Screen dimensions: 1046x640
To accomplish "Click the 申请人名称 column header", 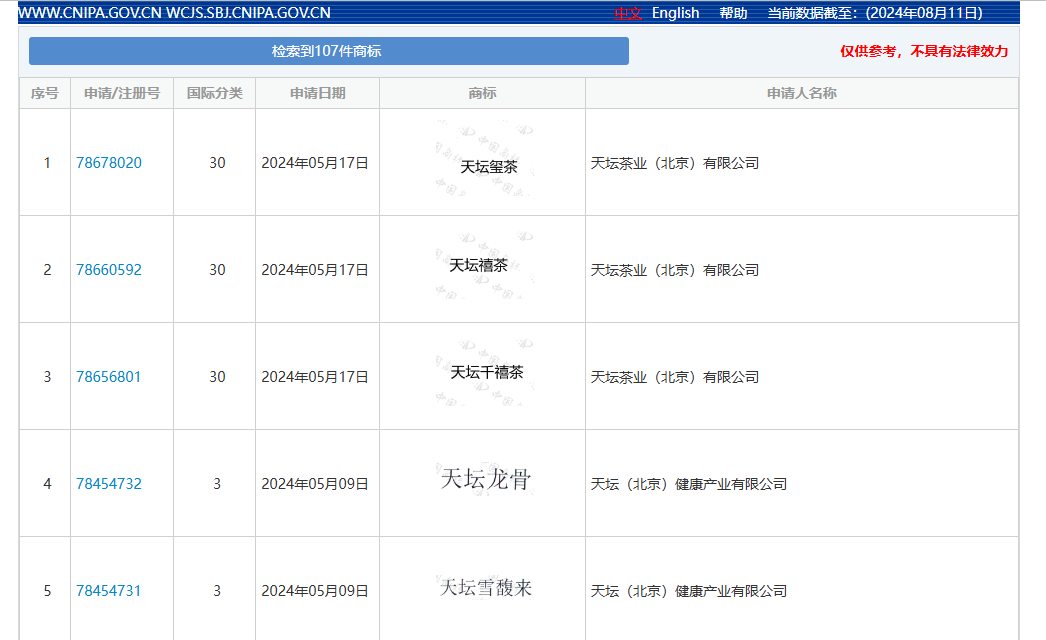I will click(802, 93).
